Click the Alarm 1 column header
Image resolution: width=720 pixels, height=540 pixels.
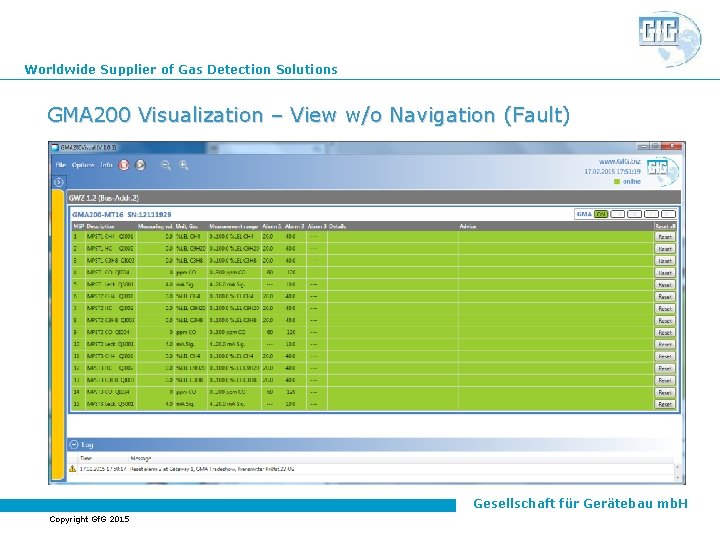272,226
